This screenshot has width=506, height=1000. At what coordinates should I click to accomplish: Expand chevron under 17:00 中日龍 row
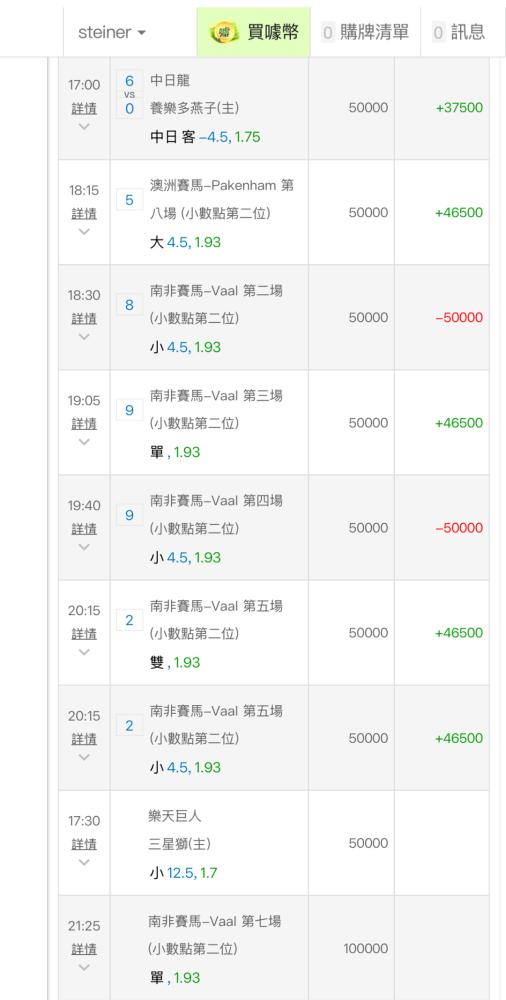(84, 126)
